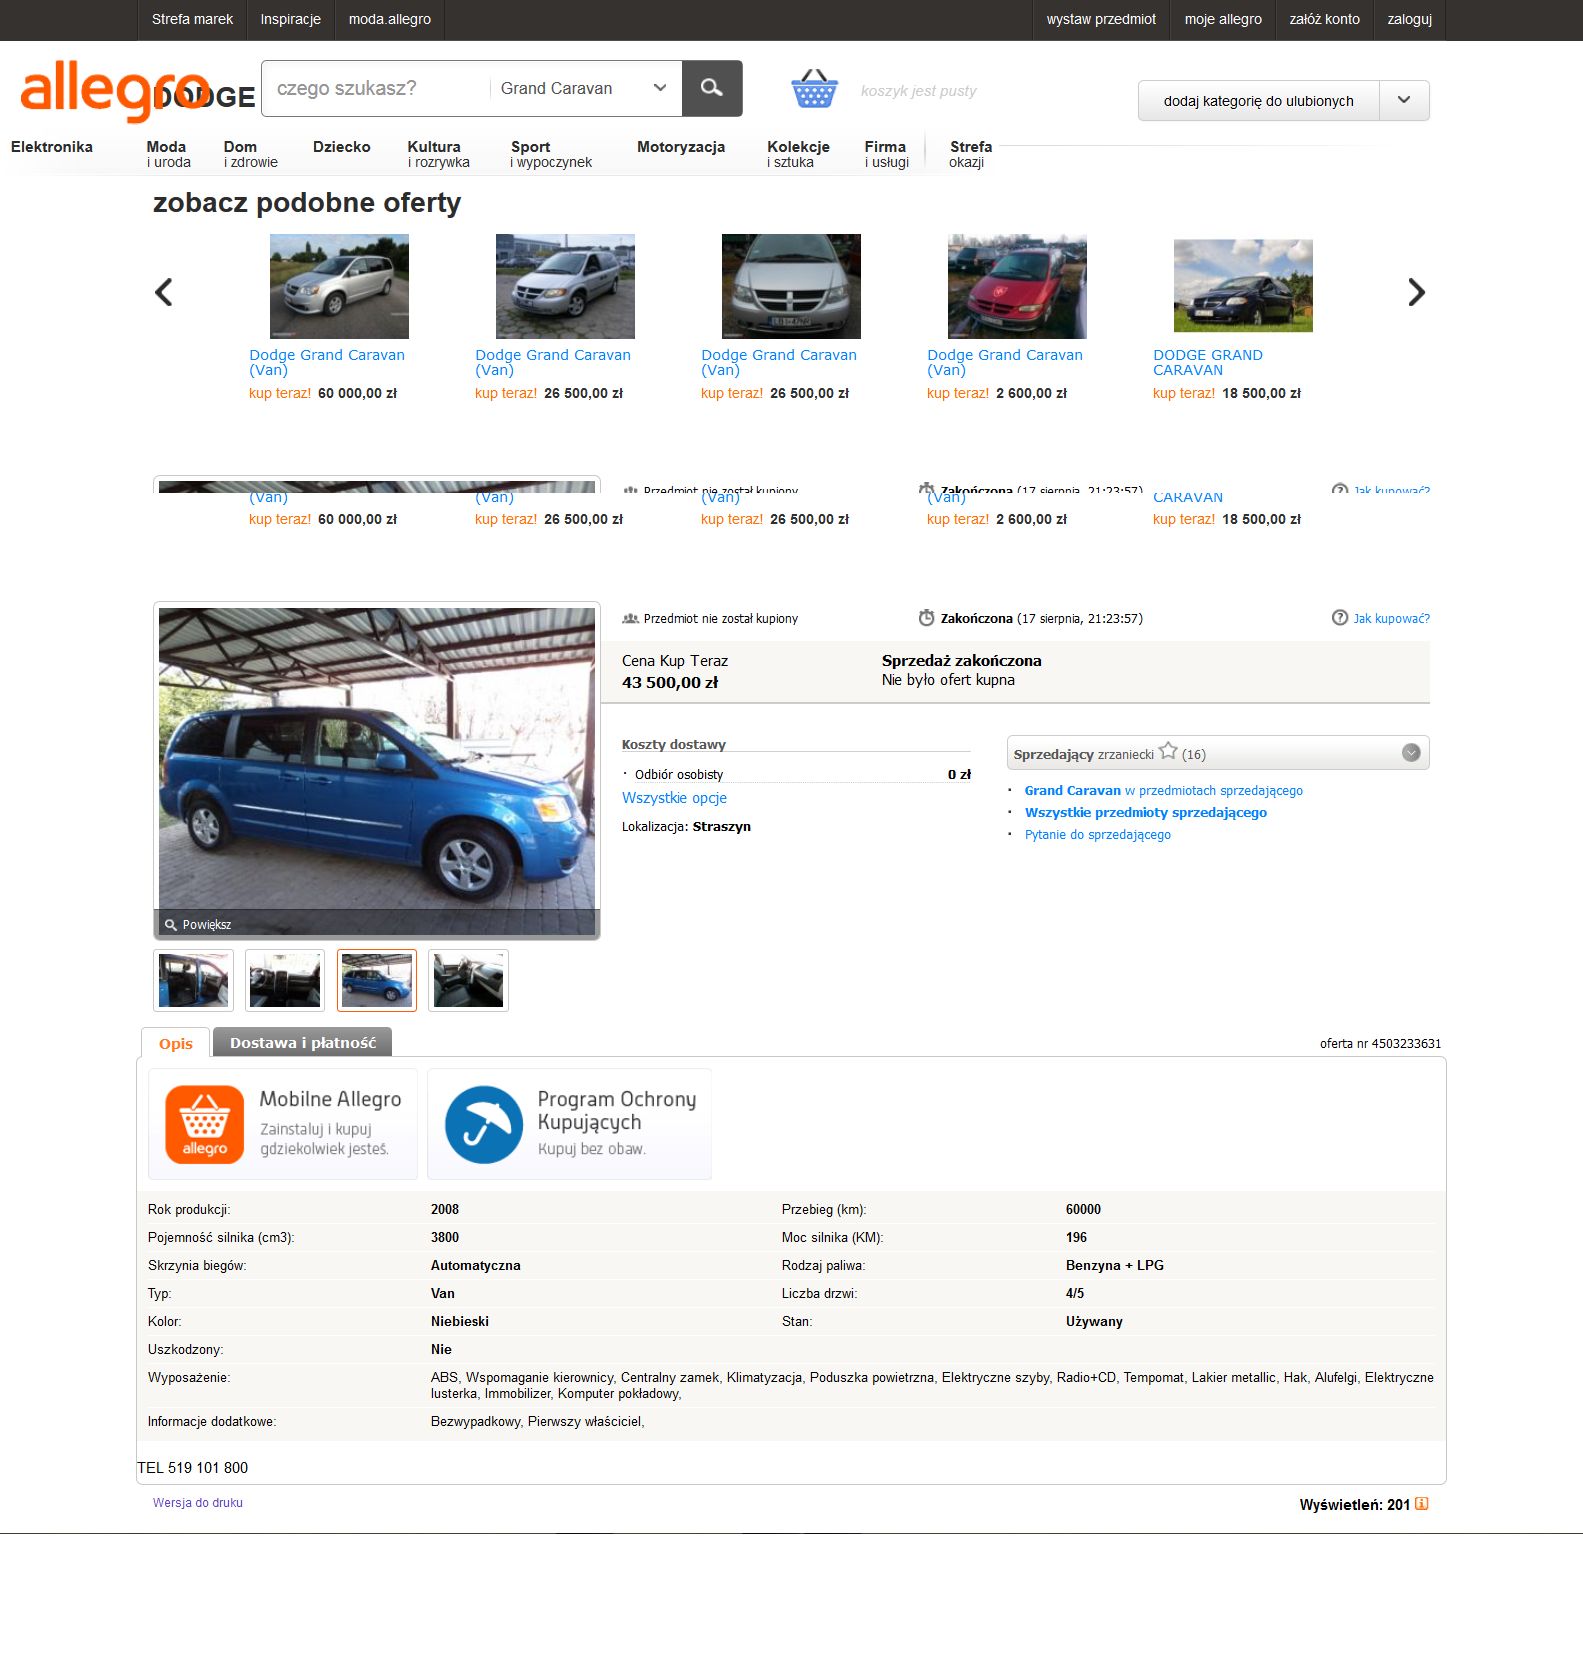The image size is (1583, 1659).
Task: Open the Kolekcje i sztuka menu
Action: click(x=798, y=154)
